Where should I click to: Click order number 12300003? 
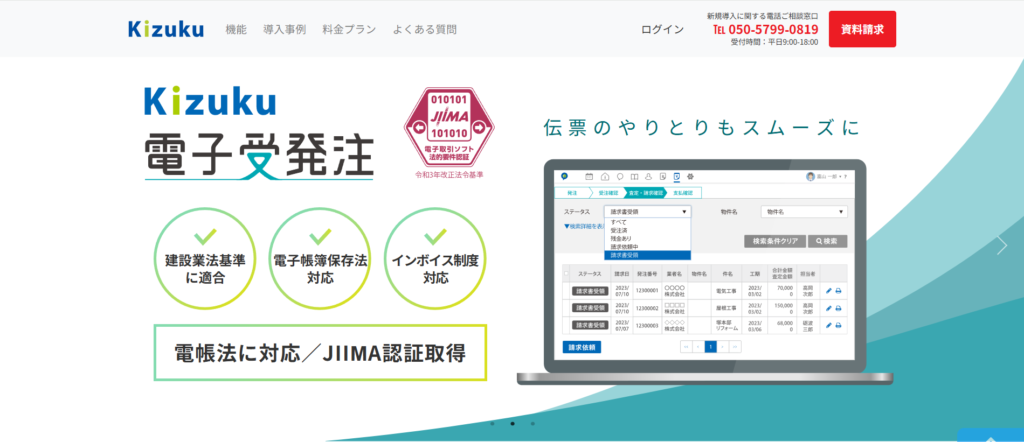click(647, 326)
